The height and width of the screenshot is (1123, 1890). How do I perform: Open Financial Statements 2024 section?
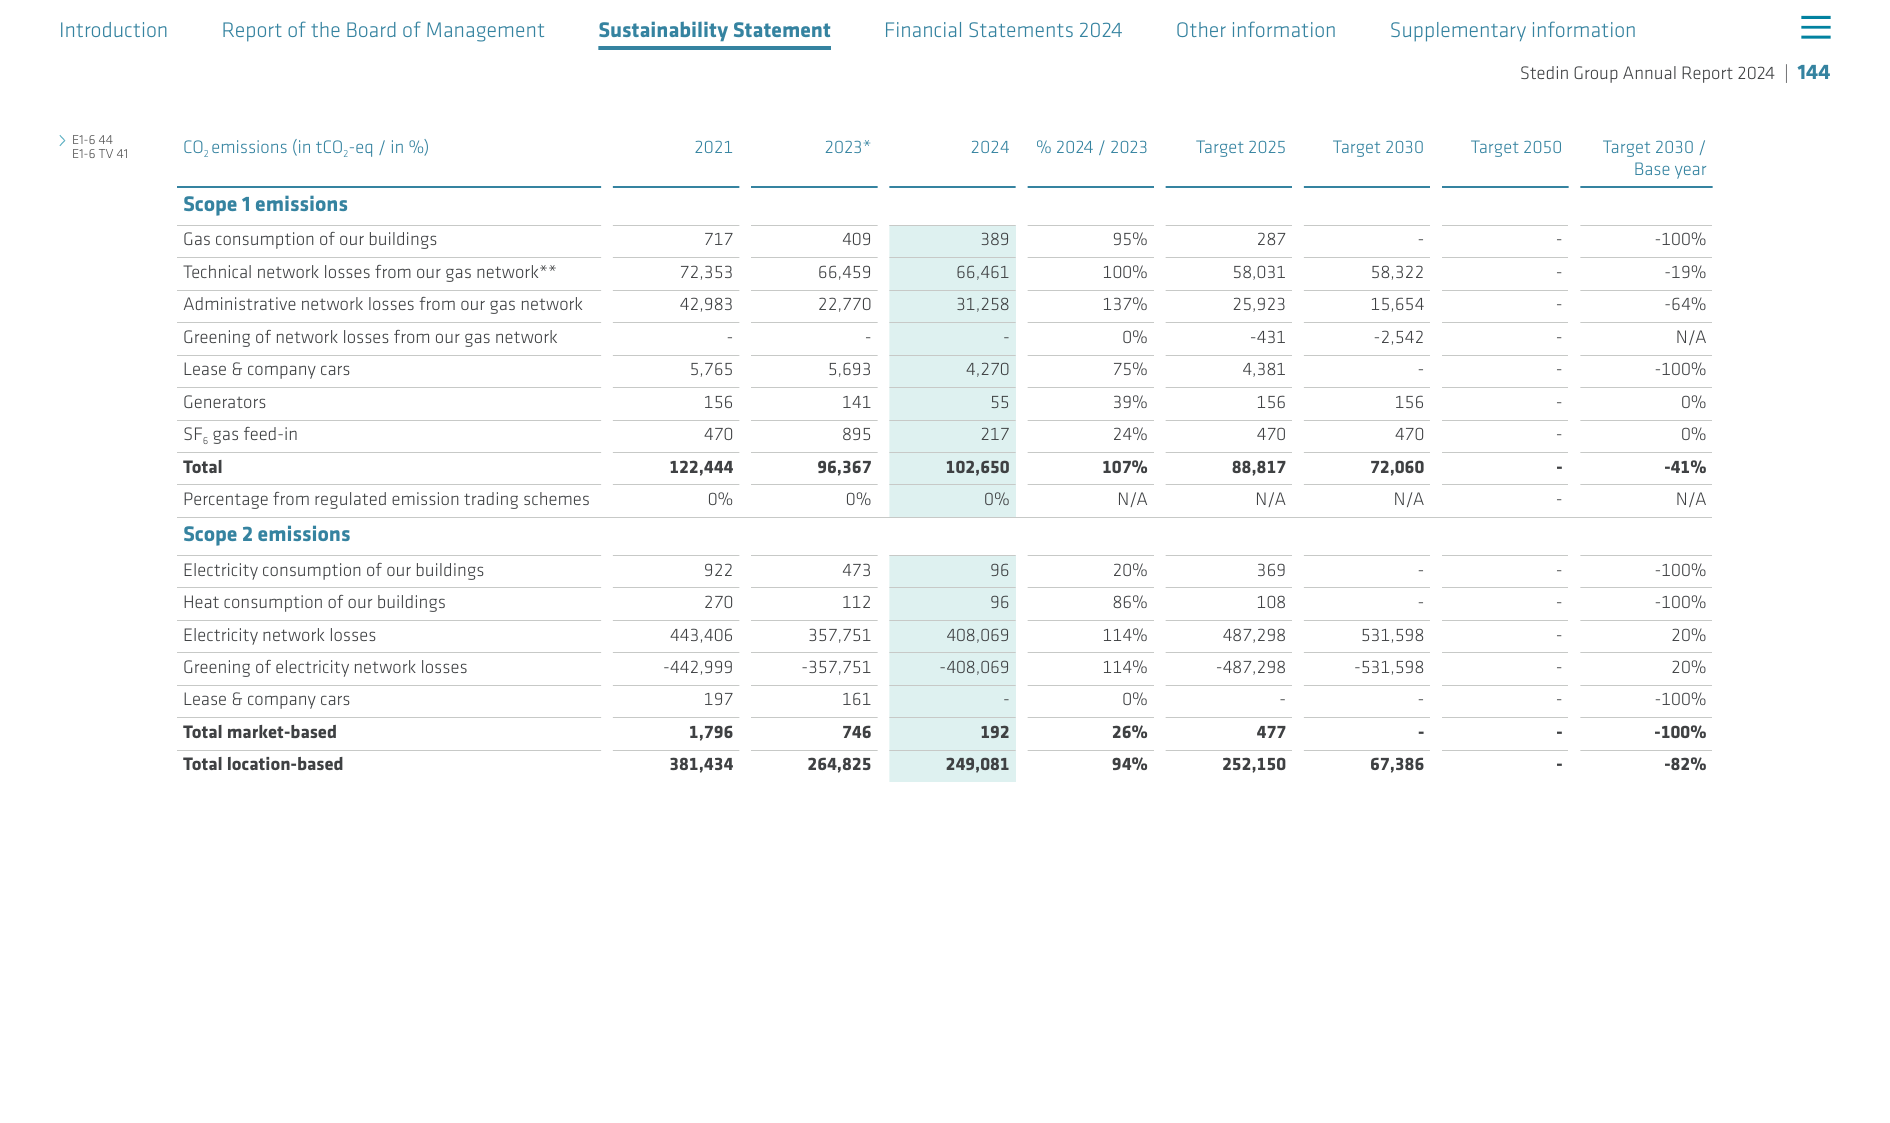[1003, 31]
